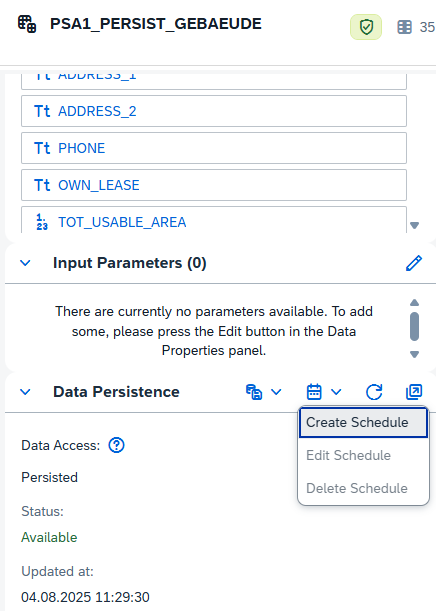Viewport: 436px width, 611px height.
Task: Collapse the Data Persistence section
Action: coord(25,392)
